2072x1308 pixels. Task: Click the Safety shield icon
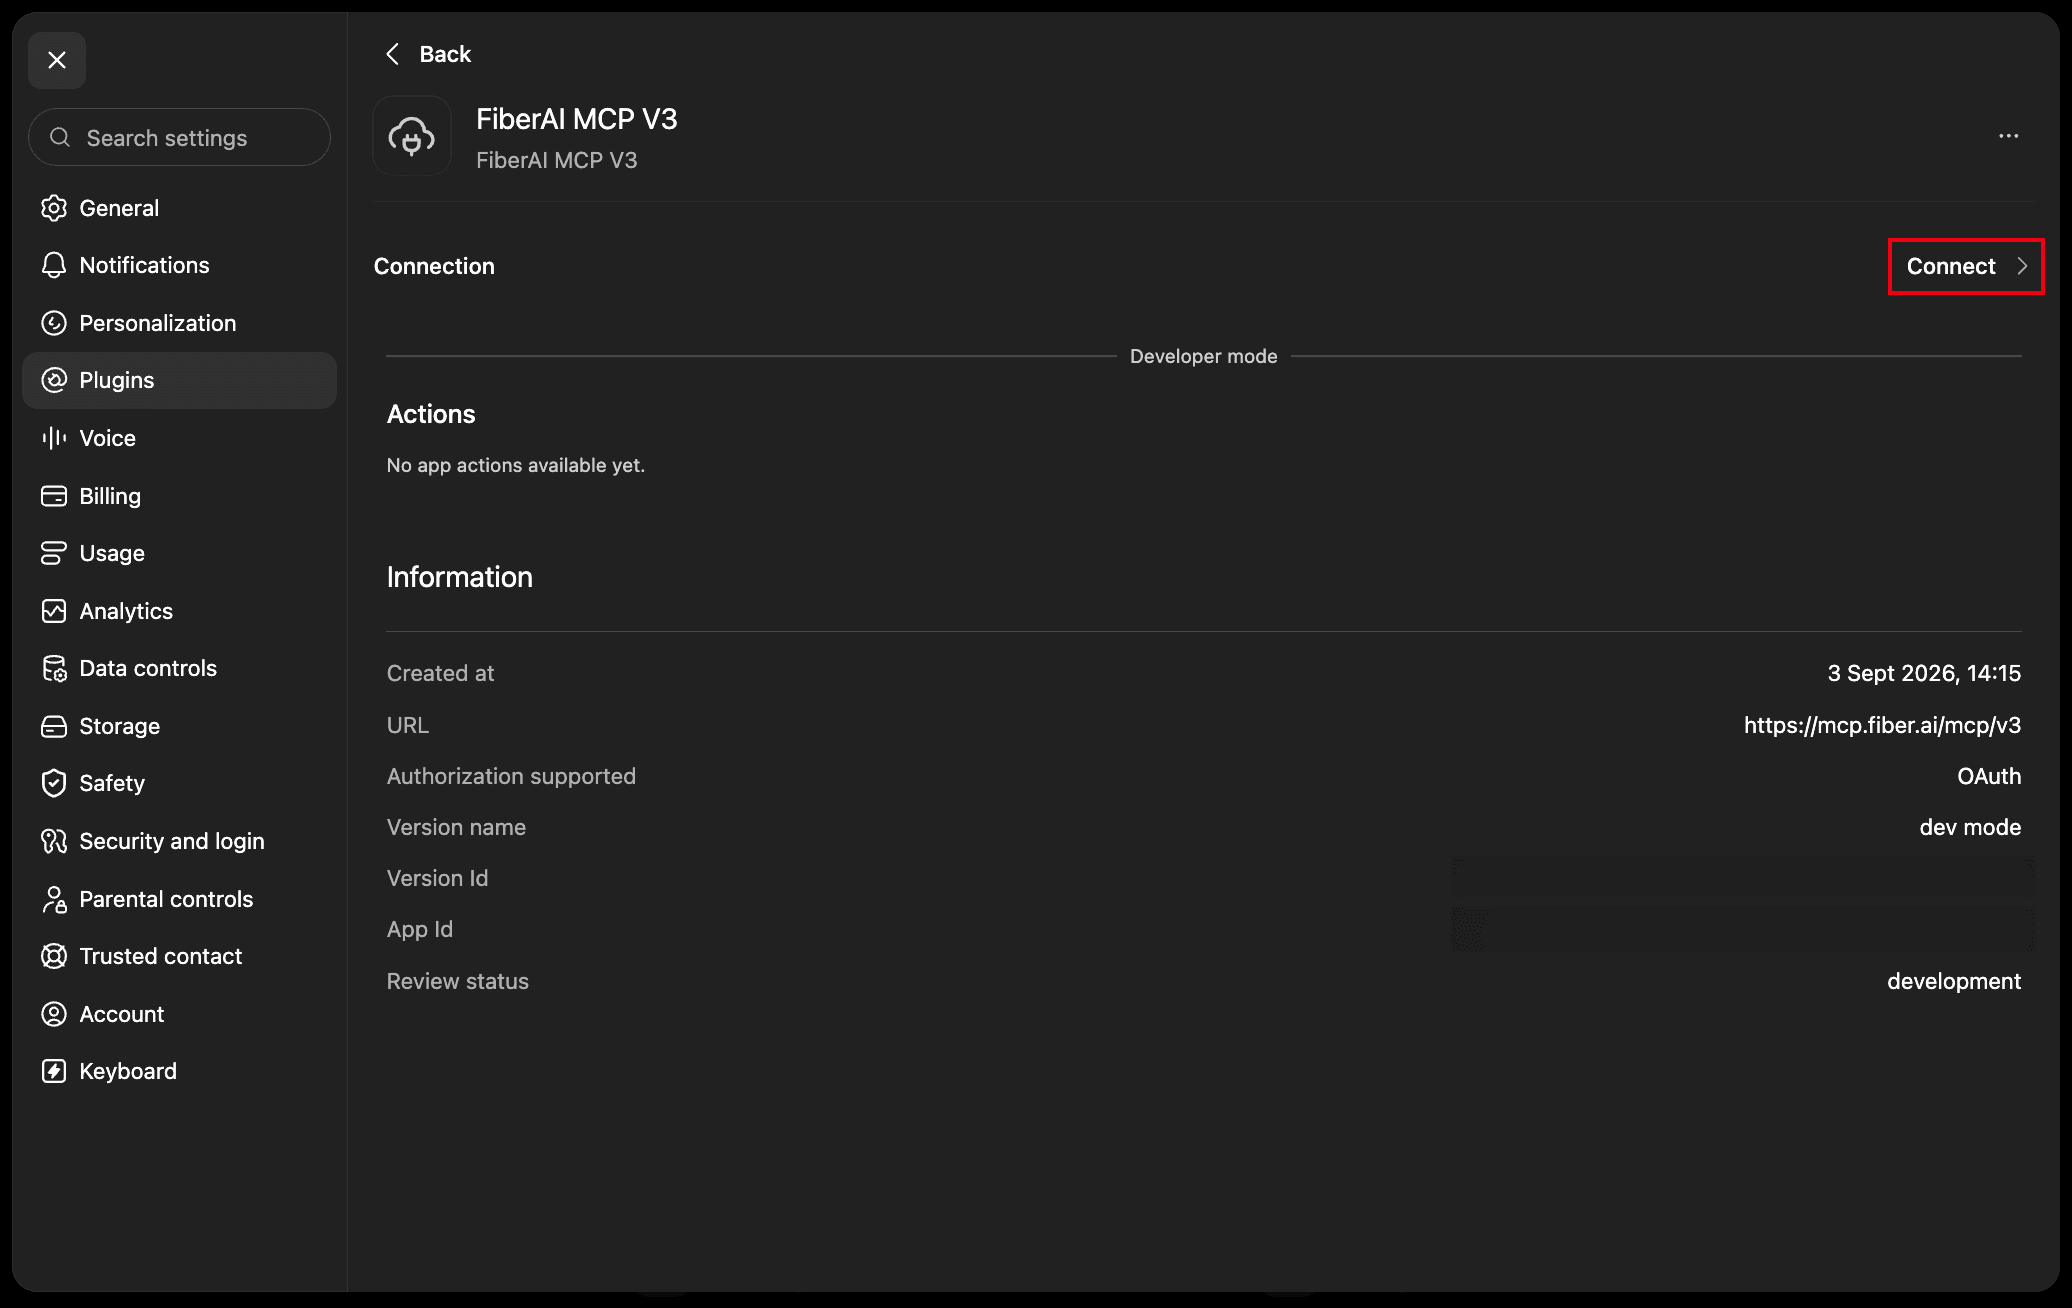coord(54,783)
